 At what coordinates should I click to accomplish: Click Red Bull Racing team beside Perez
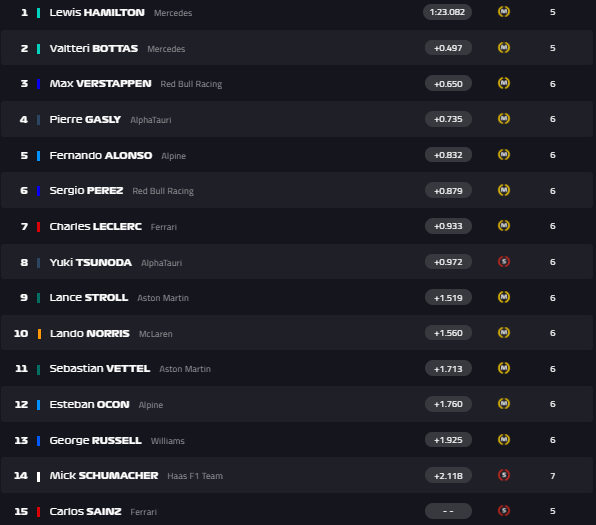163,191
